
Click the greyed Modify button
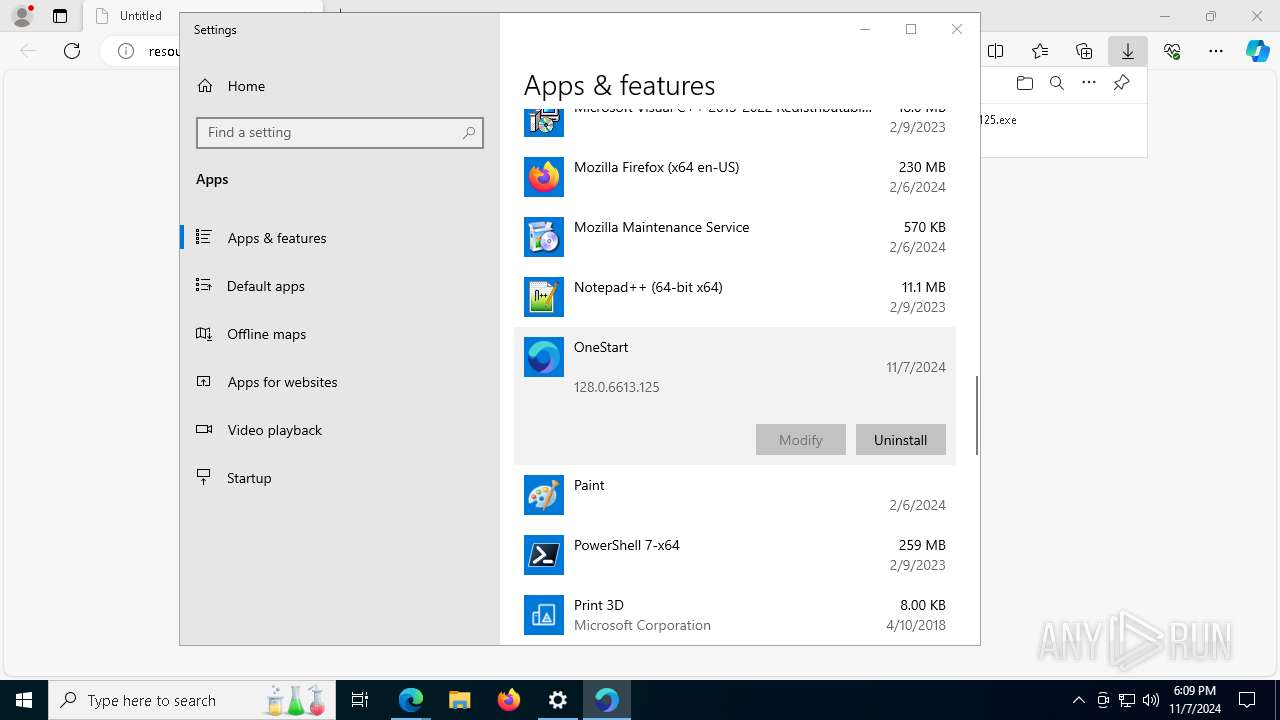tap(800, 440)
